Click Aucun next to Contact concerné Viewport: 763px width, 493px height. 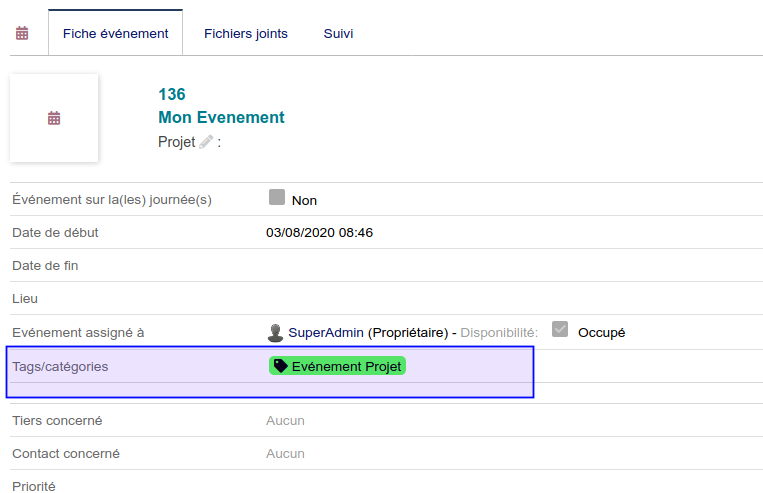[x=285, y=453]
